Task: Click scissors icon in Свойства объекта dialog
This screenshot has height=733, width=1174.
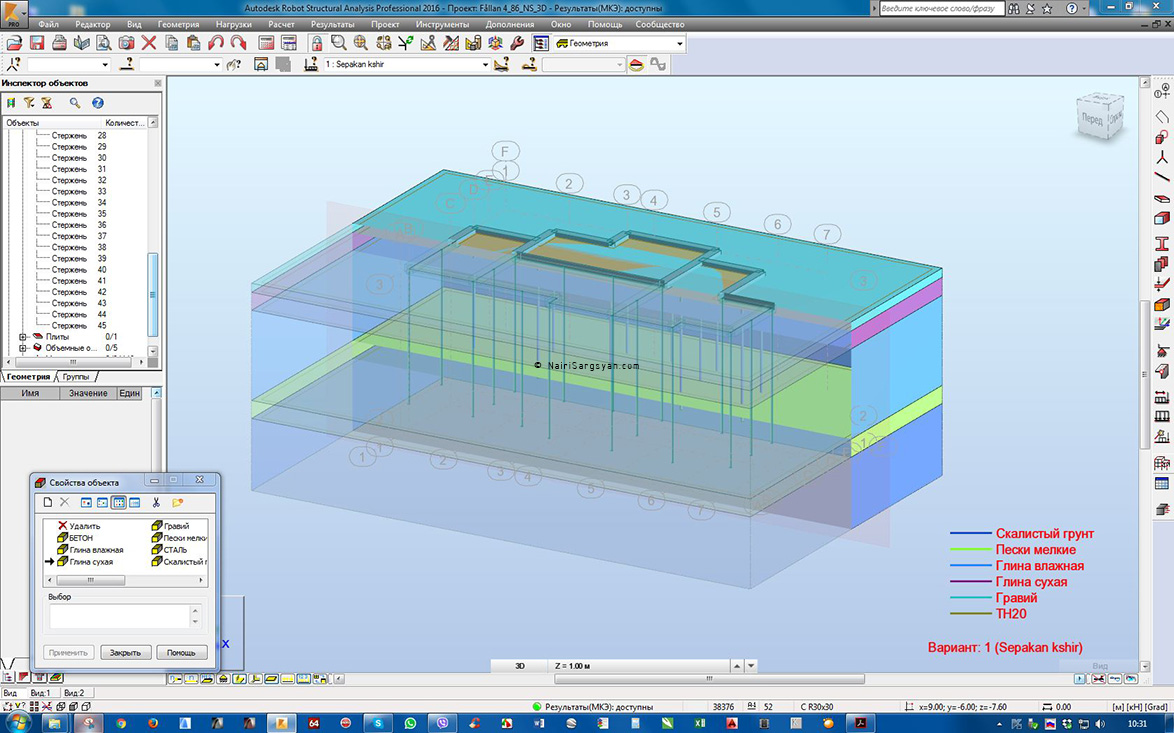Action: coord(156,502)
